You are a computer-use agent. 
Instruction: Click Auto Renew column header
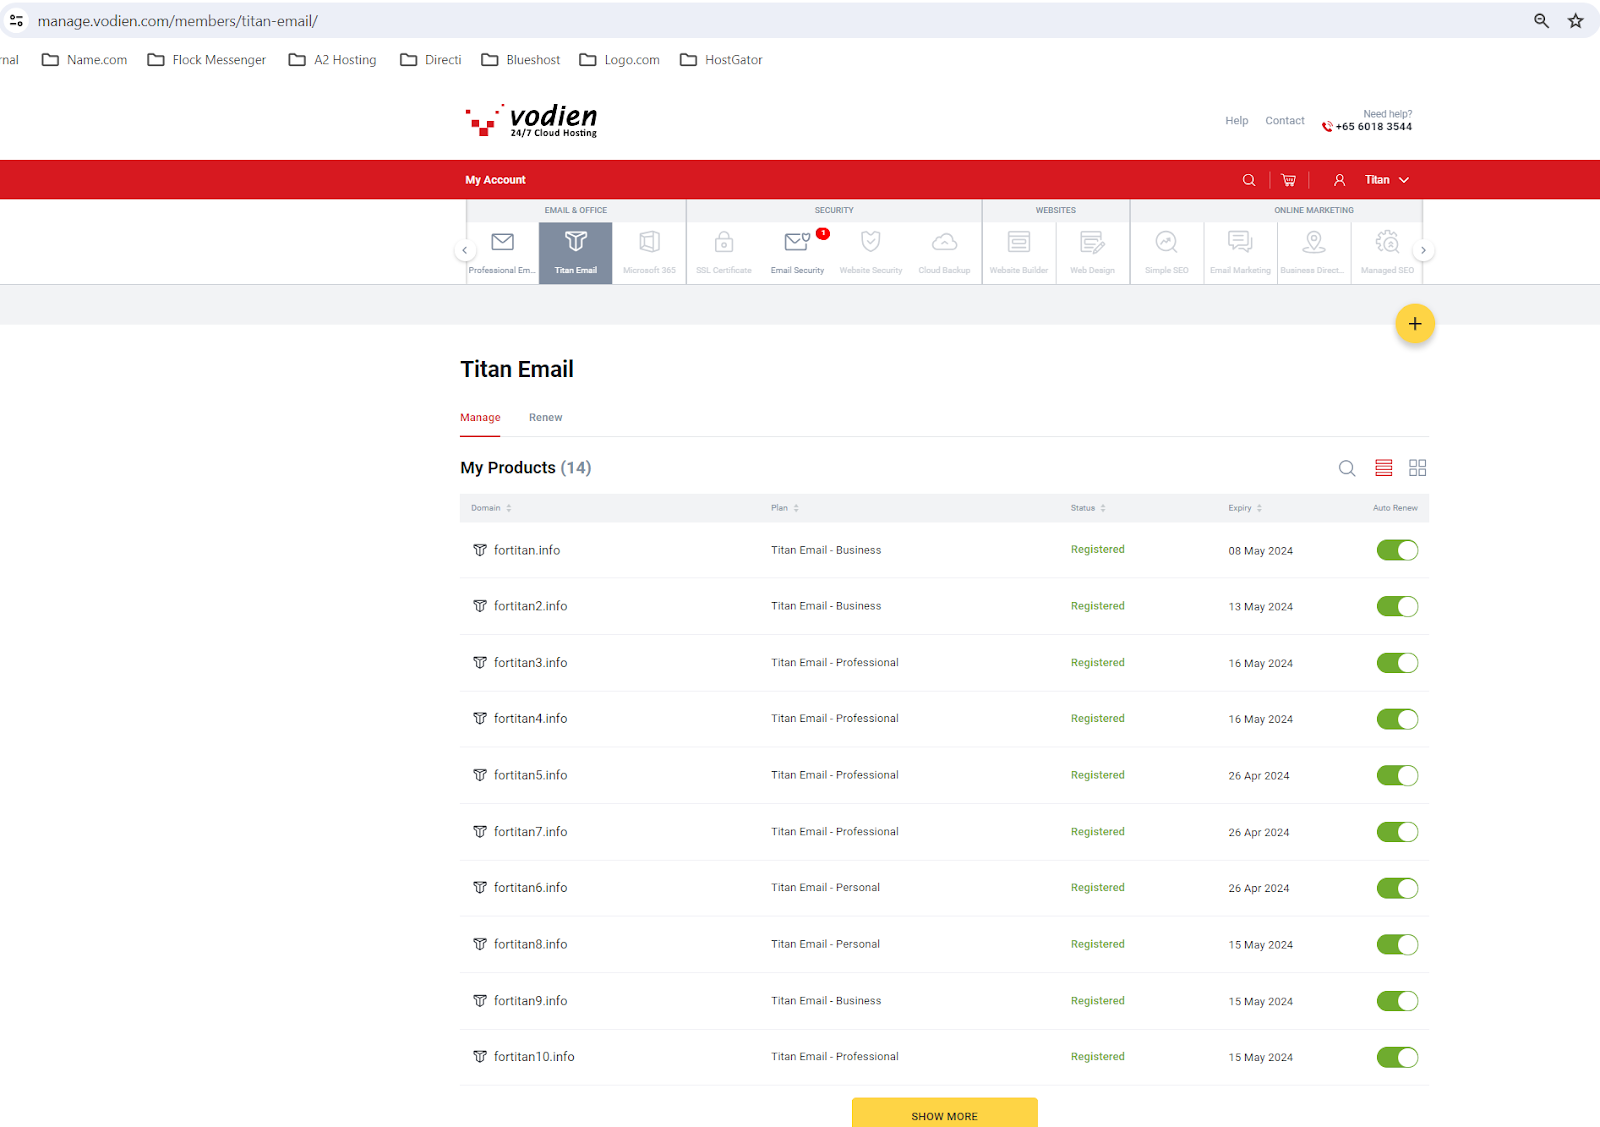[x=1395, y=508]
